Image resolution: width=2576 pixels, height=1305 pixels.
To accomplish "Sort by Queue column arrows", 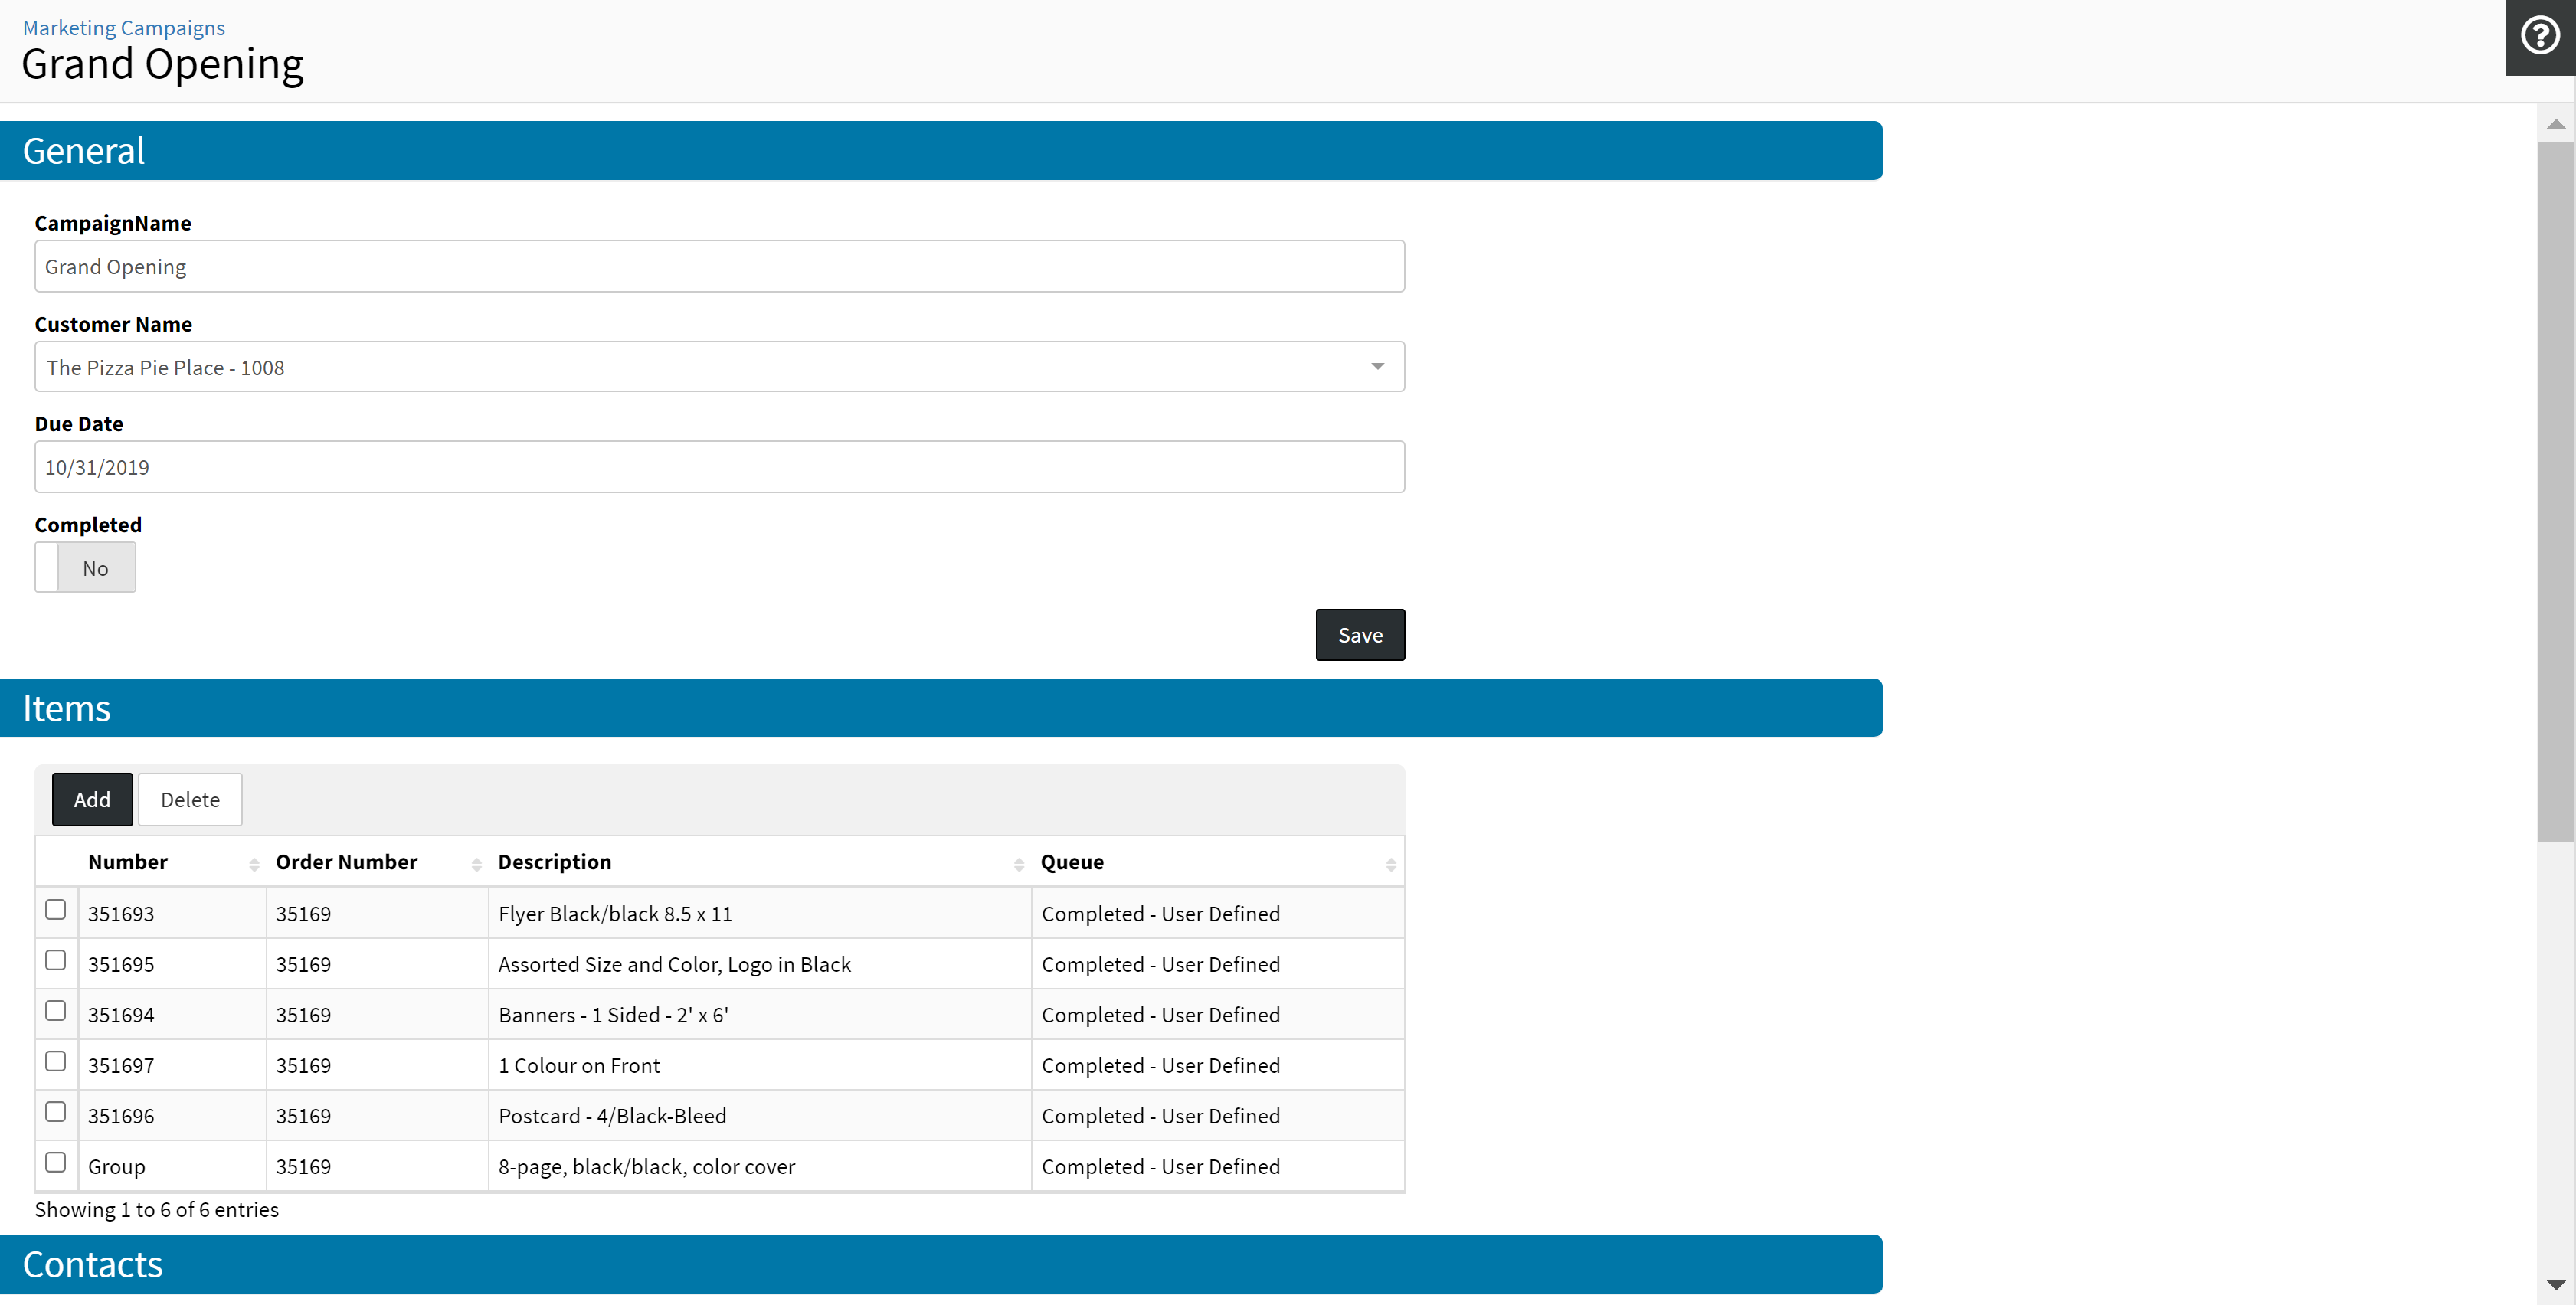I will (1390, 864).
